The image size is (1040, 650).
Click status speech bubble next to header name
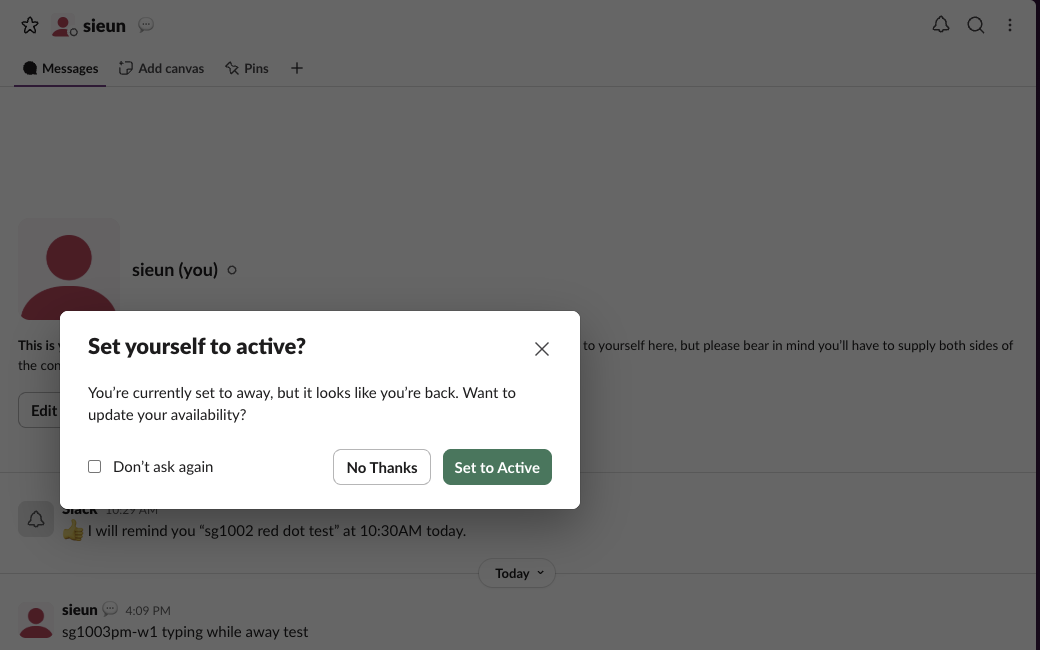coord(146,25)
